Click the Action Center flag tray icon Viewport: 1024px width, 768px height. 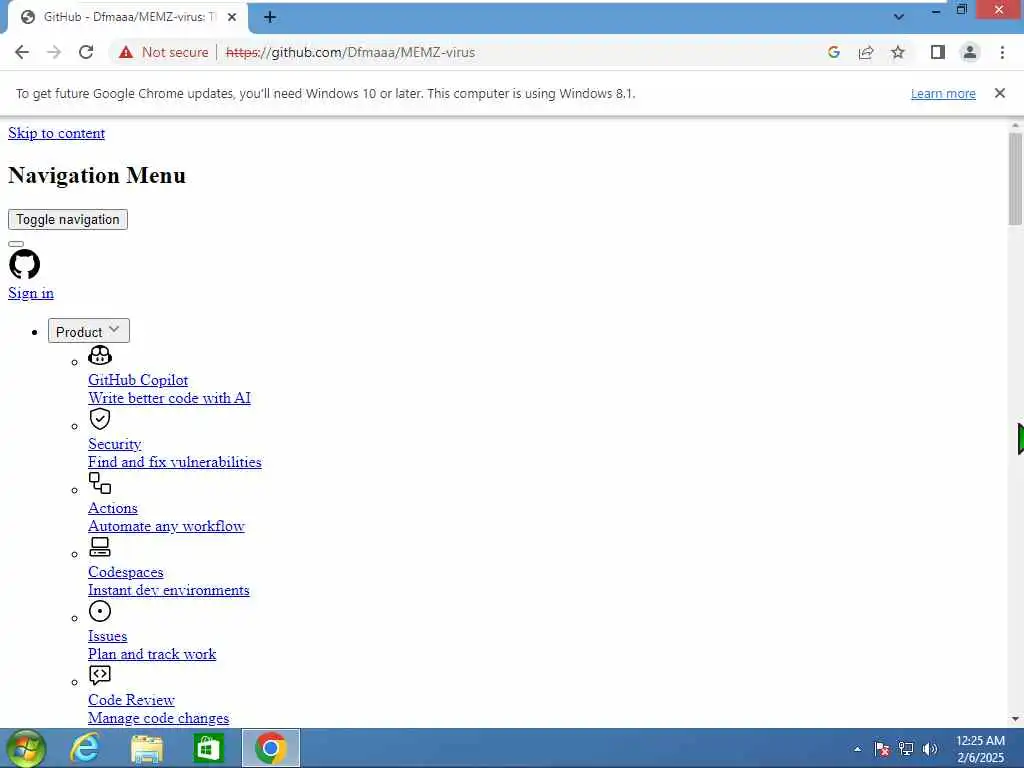tap(882, 749)
